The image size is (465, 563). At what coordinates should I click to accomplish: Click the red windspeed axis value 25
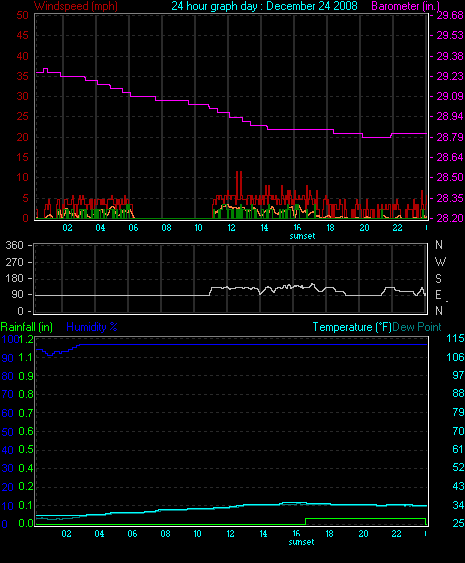coord(23,116)
